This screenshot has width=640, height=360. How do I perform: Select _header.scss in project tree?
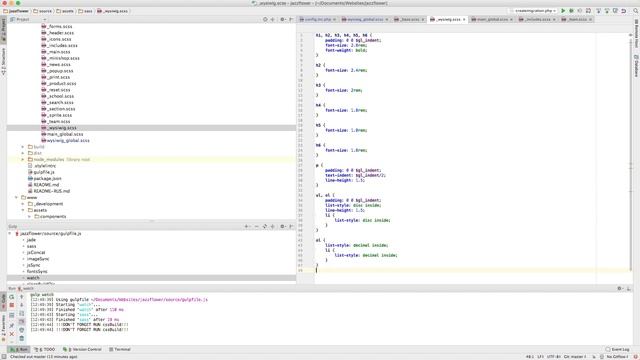(x=58, y=33)
